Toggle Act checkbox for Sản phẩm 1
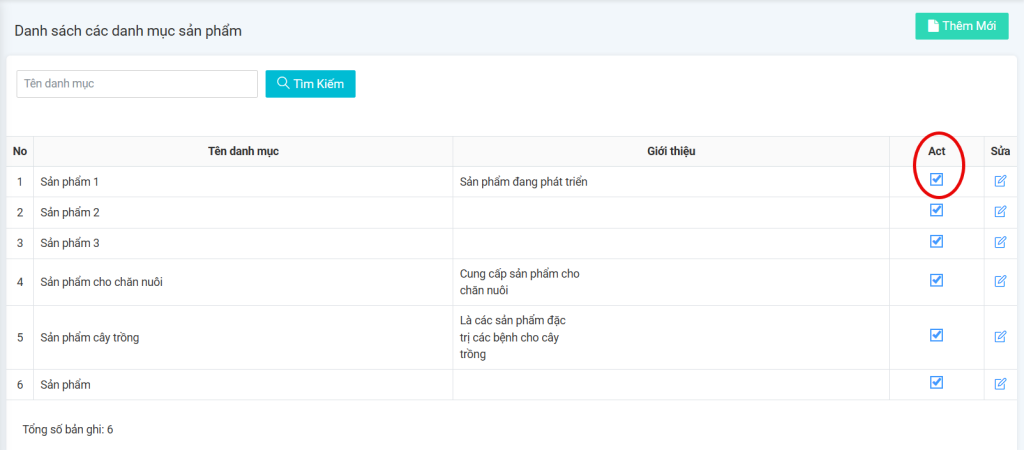 pos(937,180)
